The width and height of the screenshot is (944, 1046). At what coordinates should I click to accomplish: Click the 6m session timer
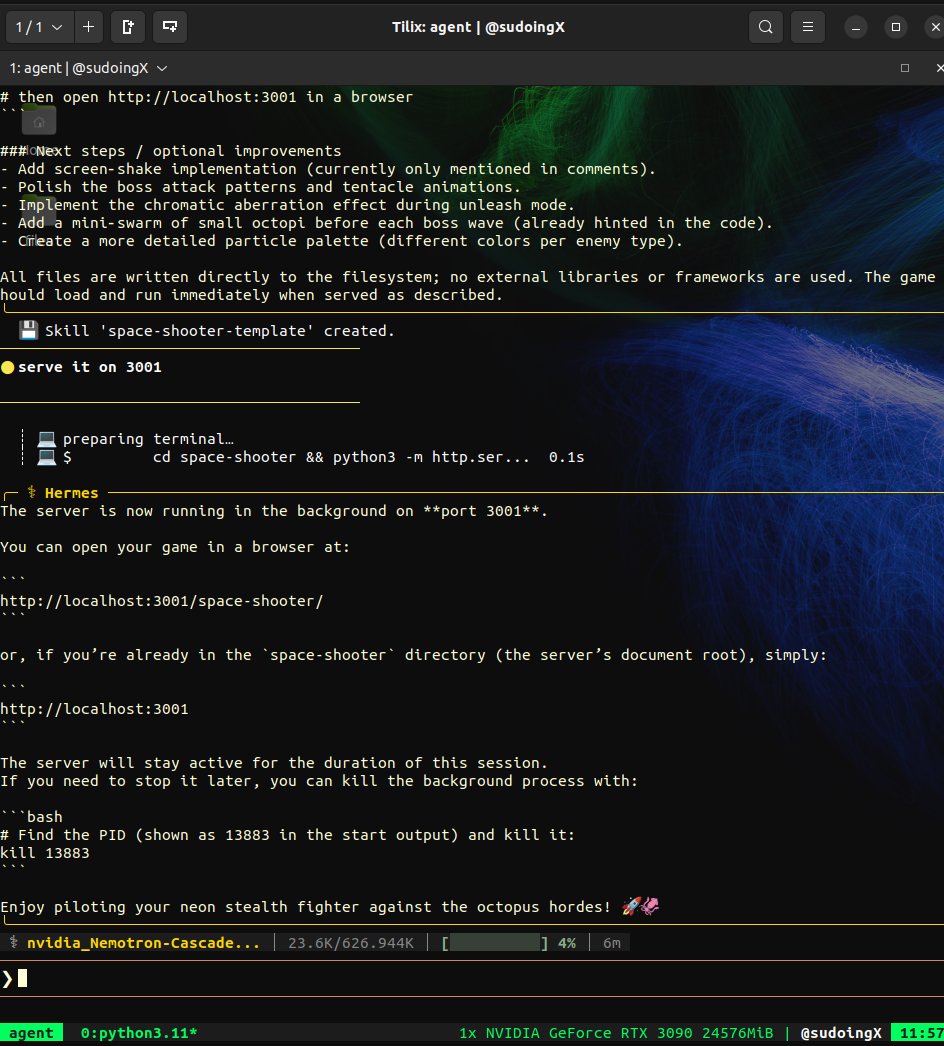click(612, 943)
